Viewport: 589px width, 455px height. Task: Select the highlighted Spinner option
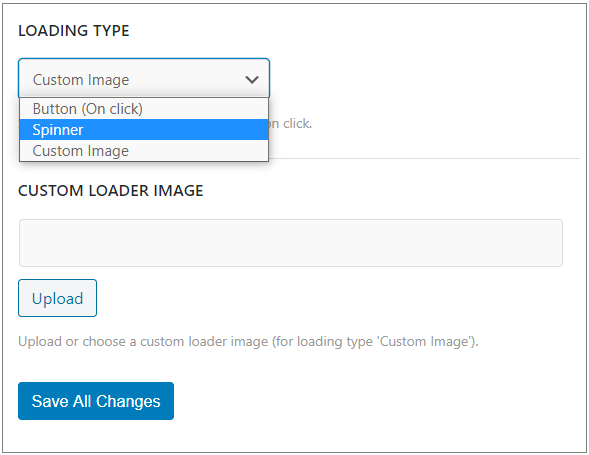click(144, 130)
